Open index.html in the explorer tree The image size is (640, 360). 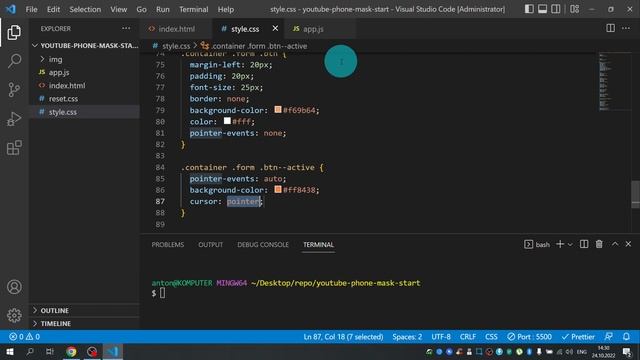(84, 86)
